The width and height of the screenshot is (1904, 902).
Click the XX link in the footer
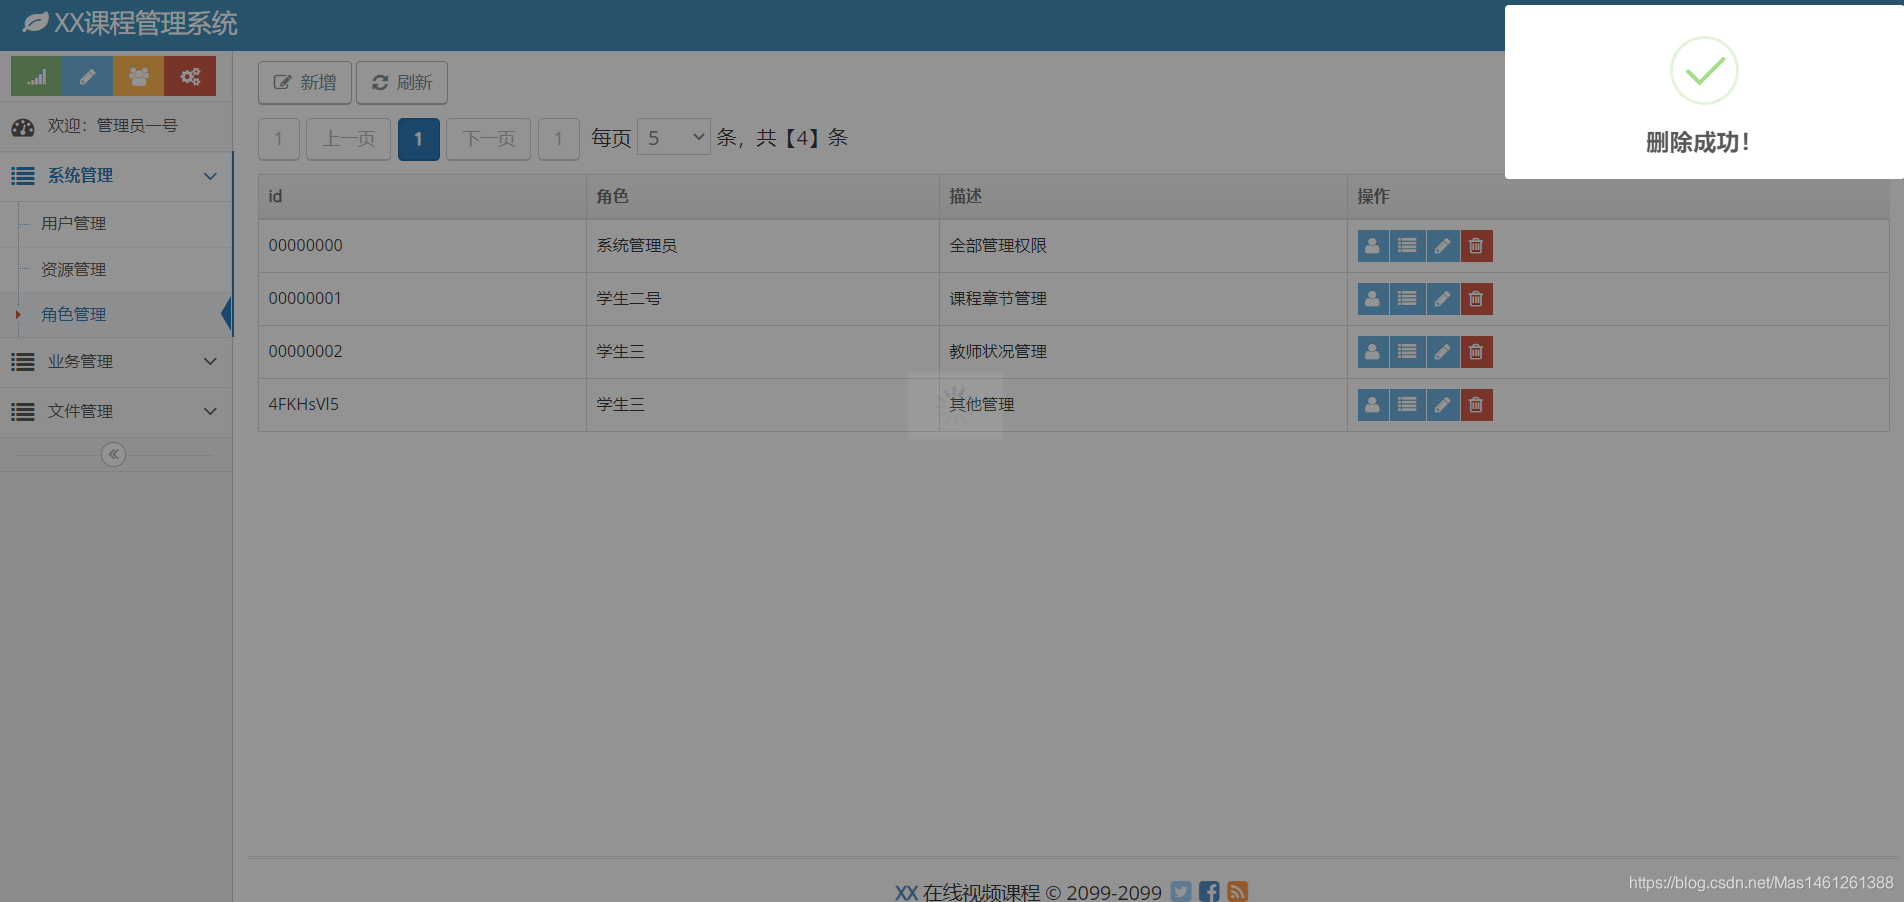click(906, 892)
